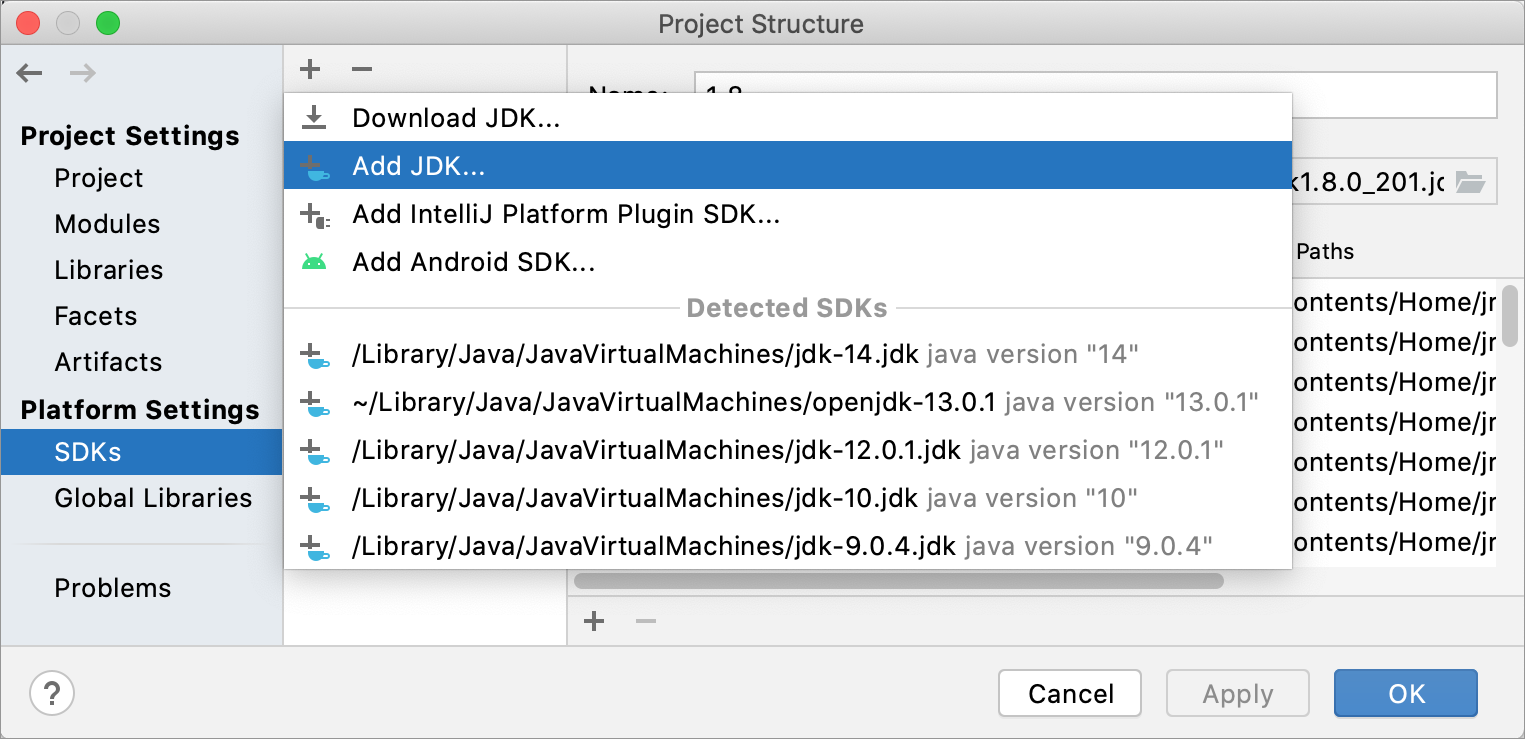Click the Download JDK download icon
This screenshot has height=739, width=1525.
coord(316,118)
